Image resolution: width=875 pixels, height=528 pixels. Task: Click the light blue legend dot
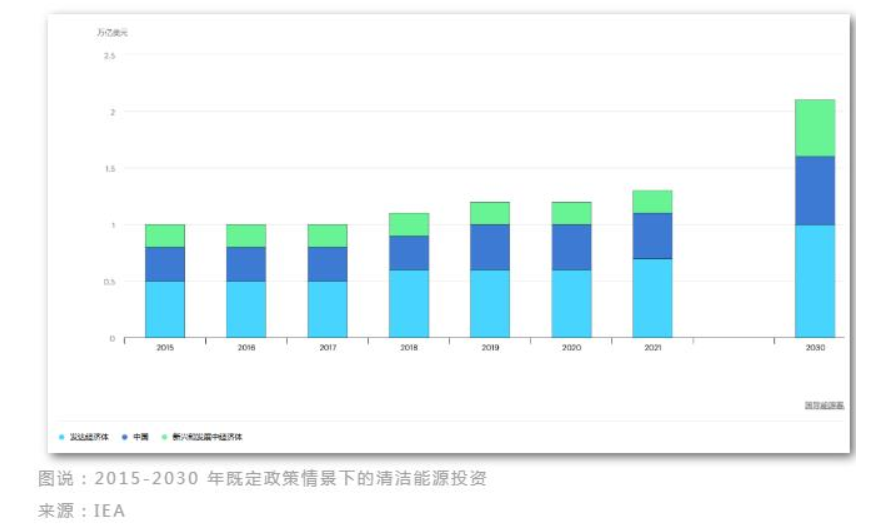tap(62, 437)
